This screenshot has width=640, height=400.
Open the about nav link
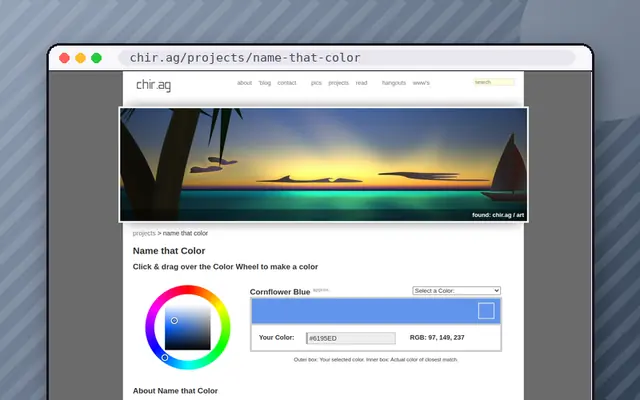coord(244,83)
